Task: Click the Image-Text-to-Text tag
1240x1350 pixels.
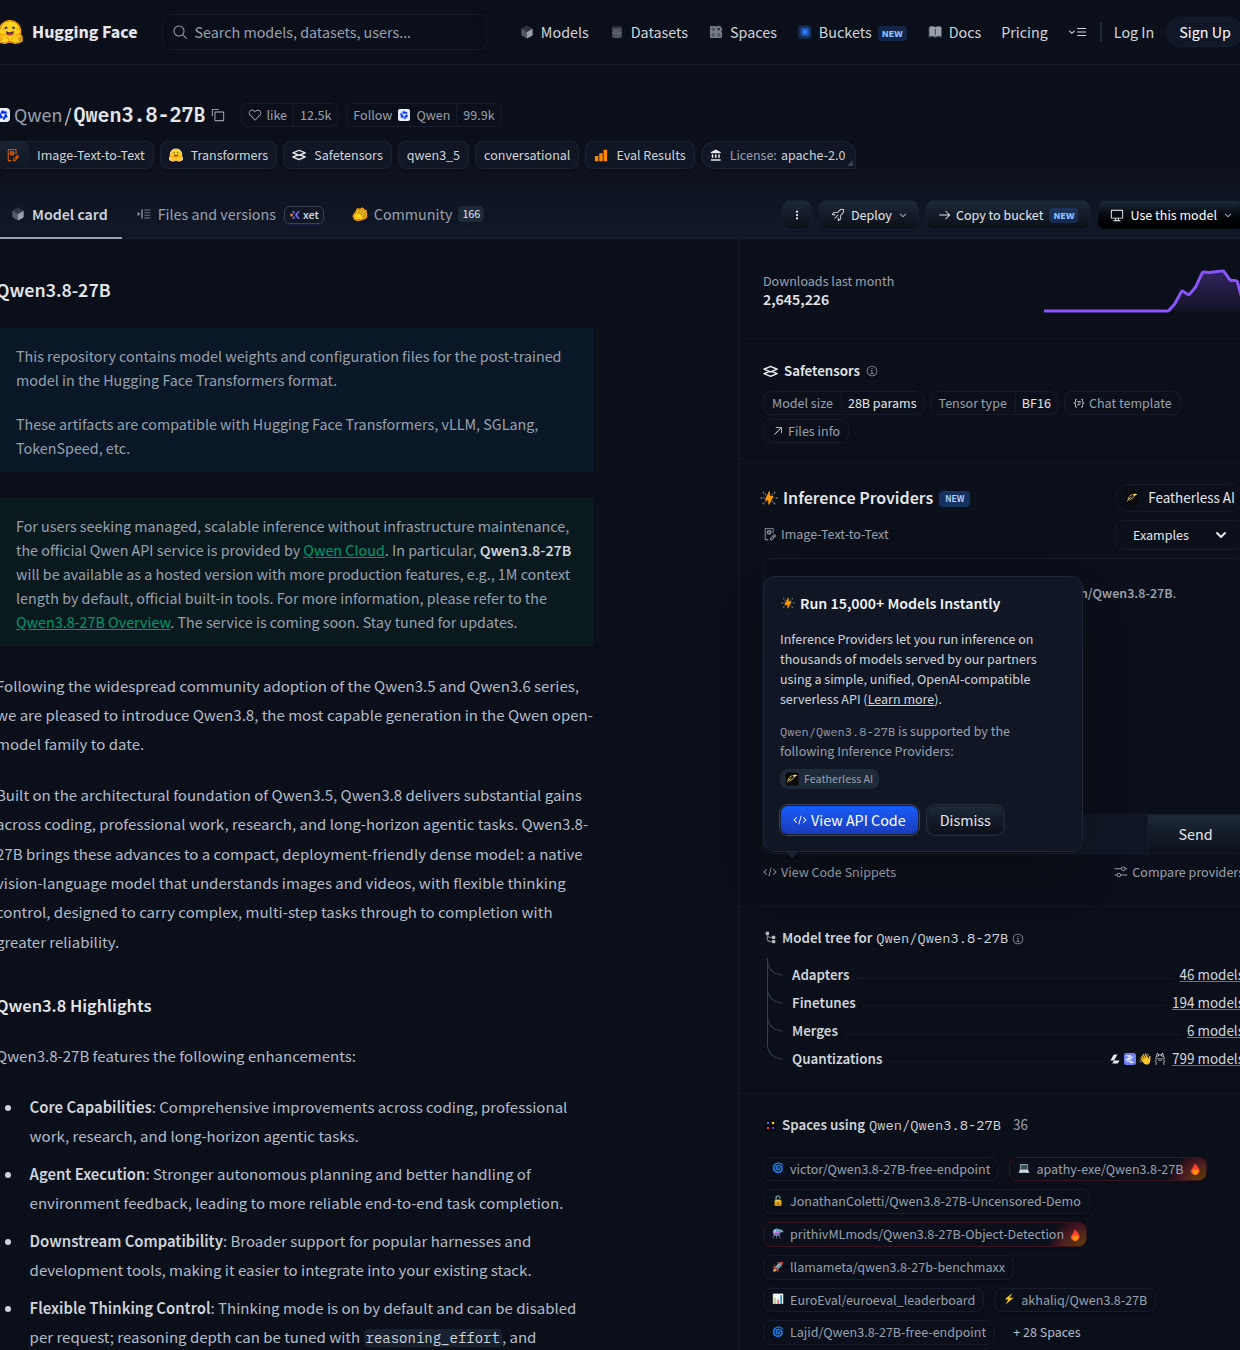Action: [76, 155]
